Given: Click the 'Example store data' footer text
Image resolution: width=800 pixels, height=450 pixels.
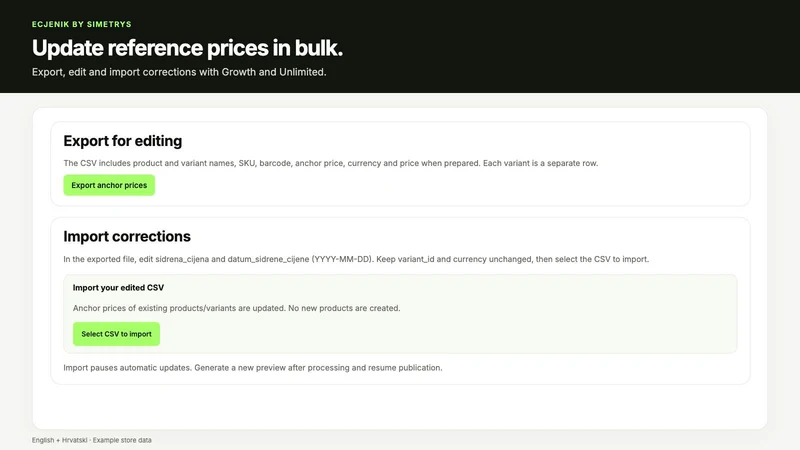Looking at the screenshot, I should (122, 440).
